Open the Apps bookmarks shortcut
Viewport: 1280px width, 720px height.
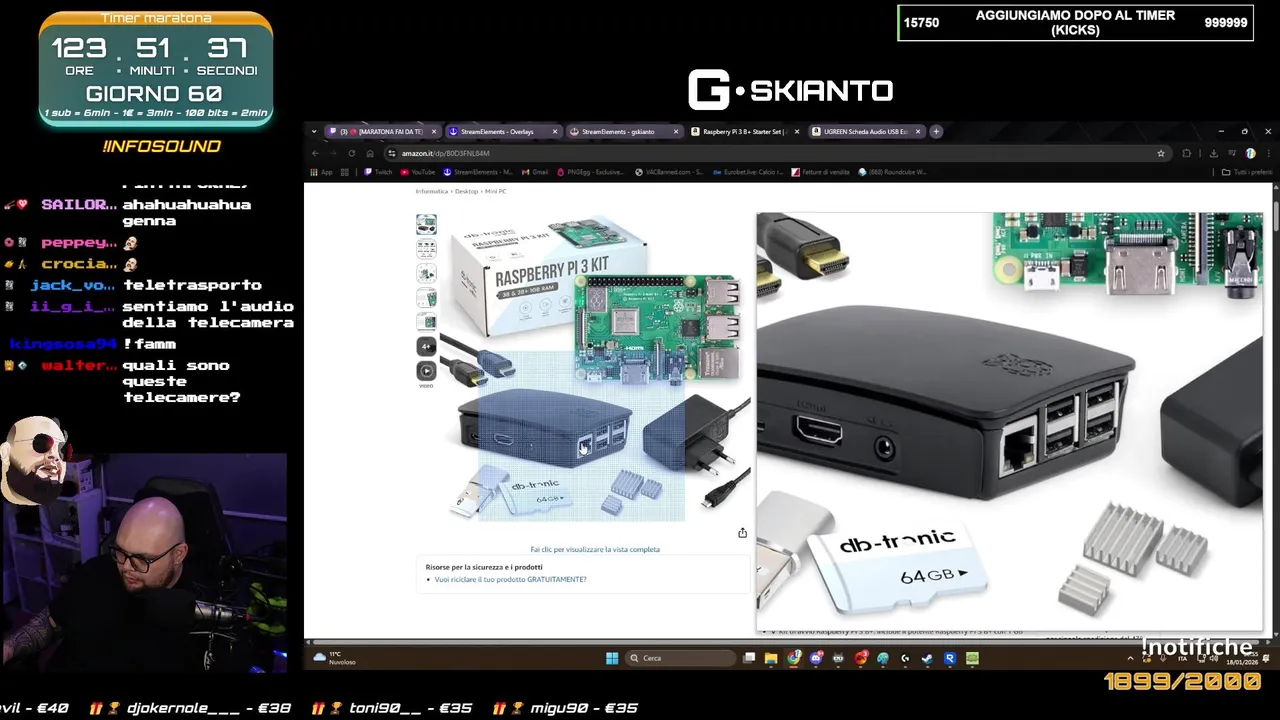321,172
